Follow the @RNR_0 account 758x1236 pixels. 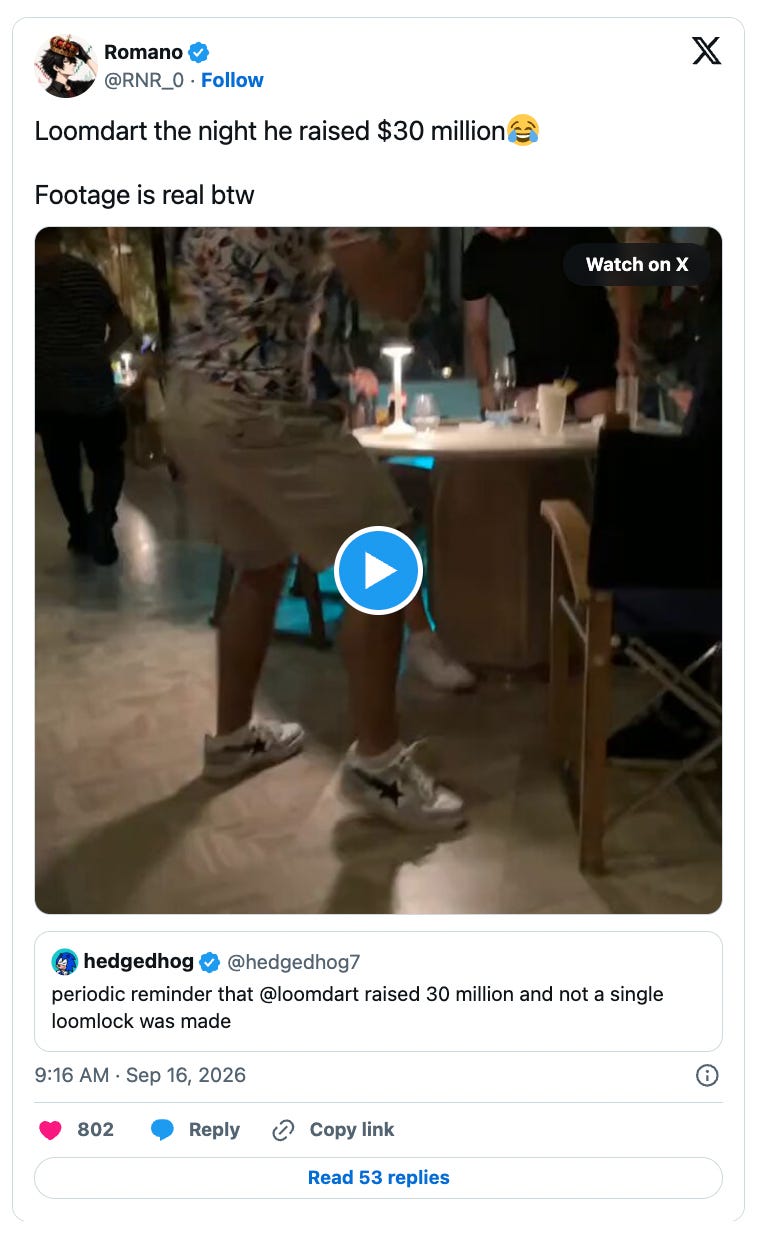[x=232, y=80]
